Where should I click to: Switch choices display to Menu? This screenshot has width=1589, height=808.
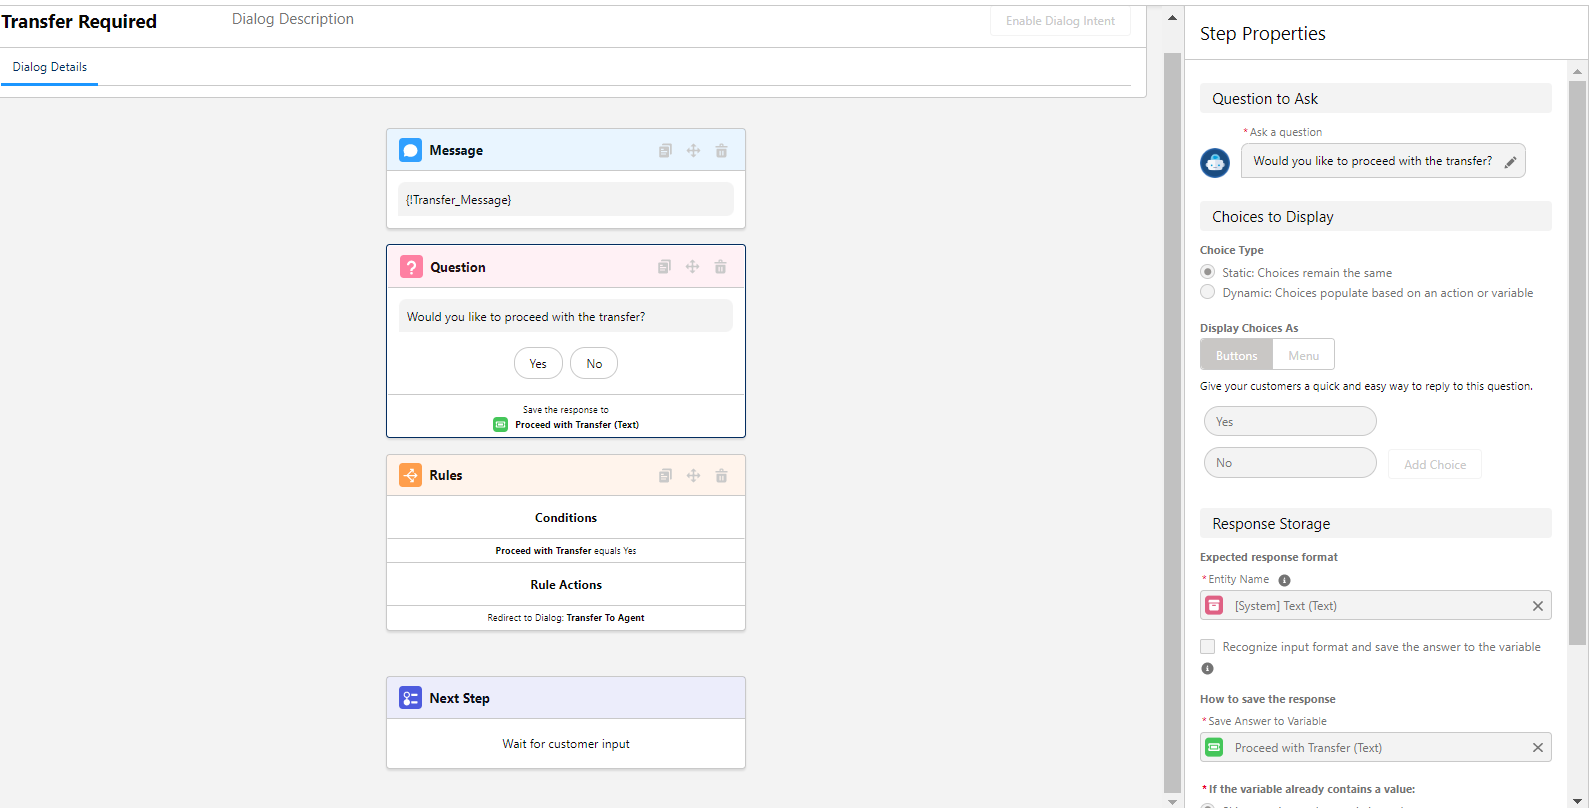click(1303, 355)
